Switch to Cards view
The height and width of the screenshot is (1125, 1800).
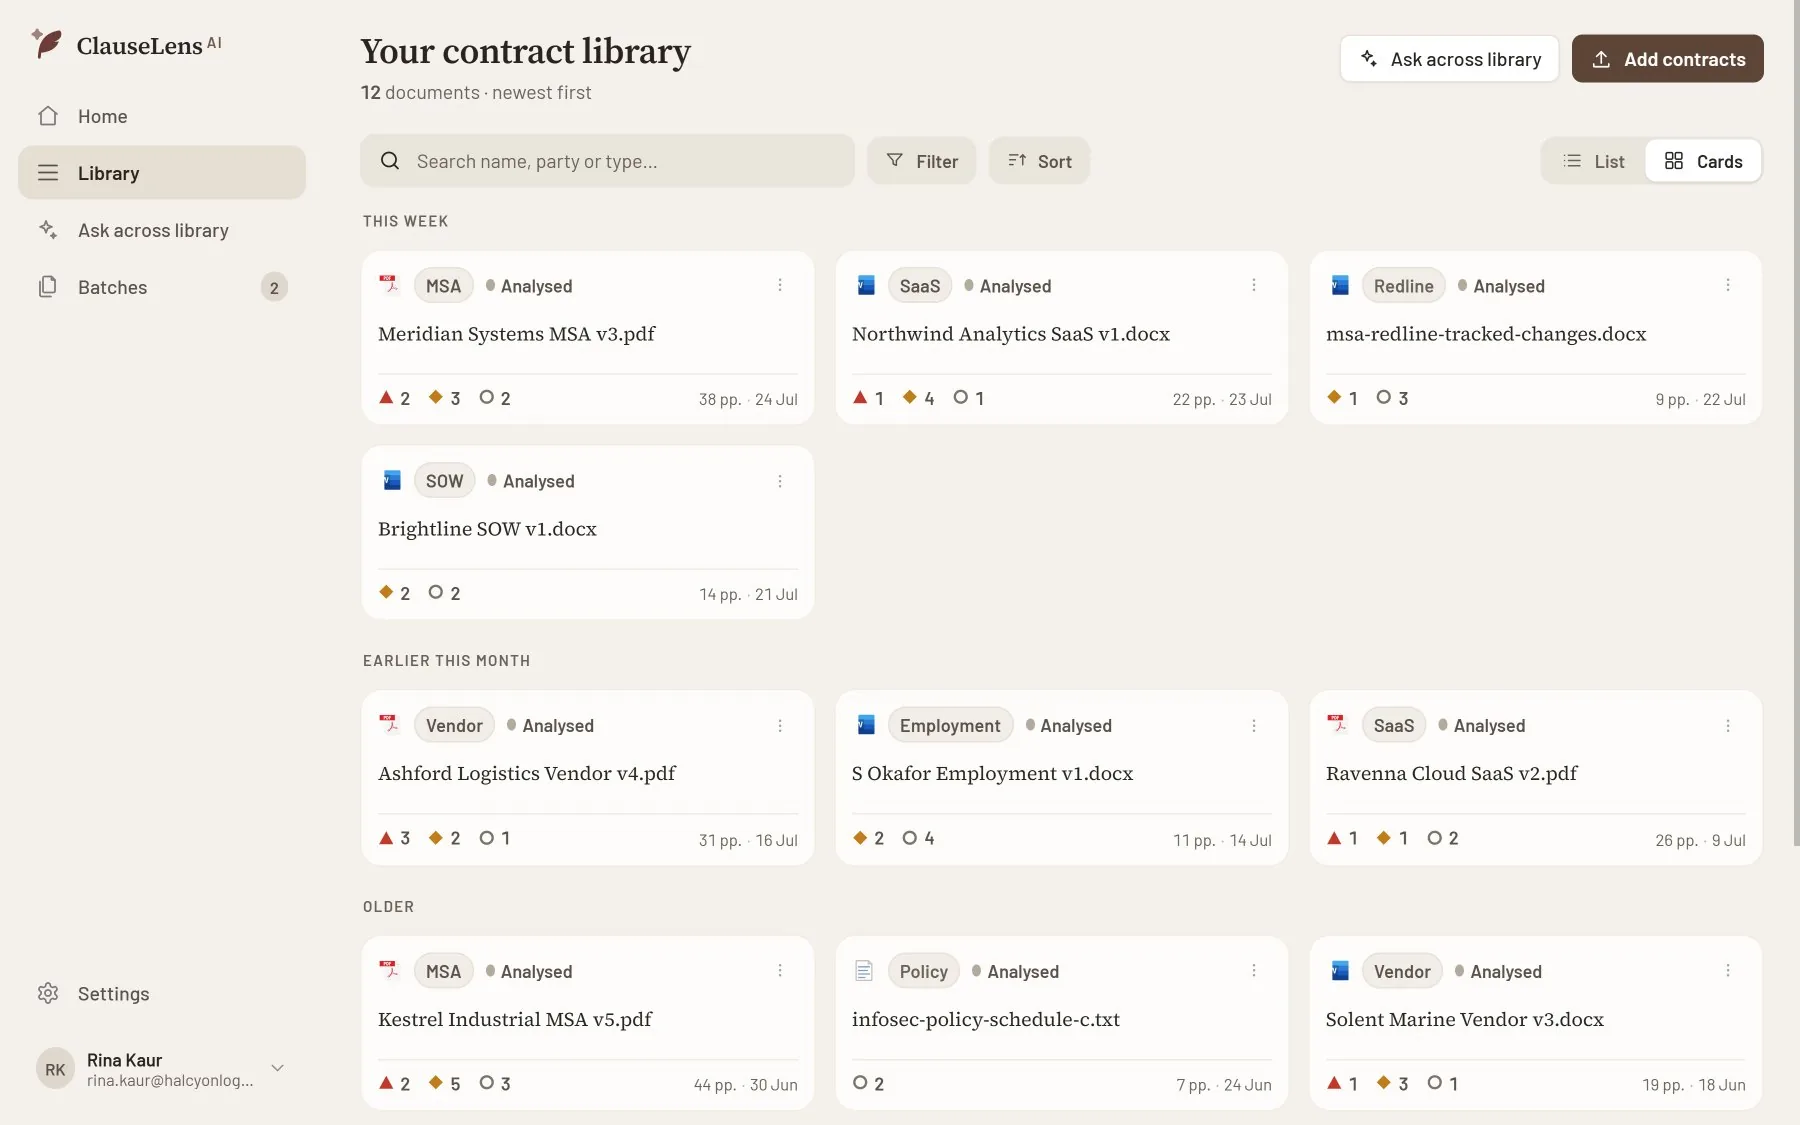coord(1703,161)
